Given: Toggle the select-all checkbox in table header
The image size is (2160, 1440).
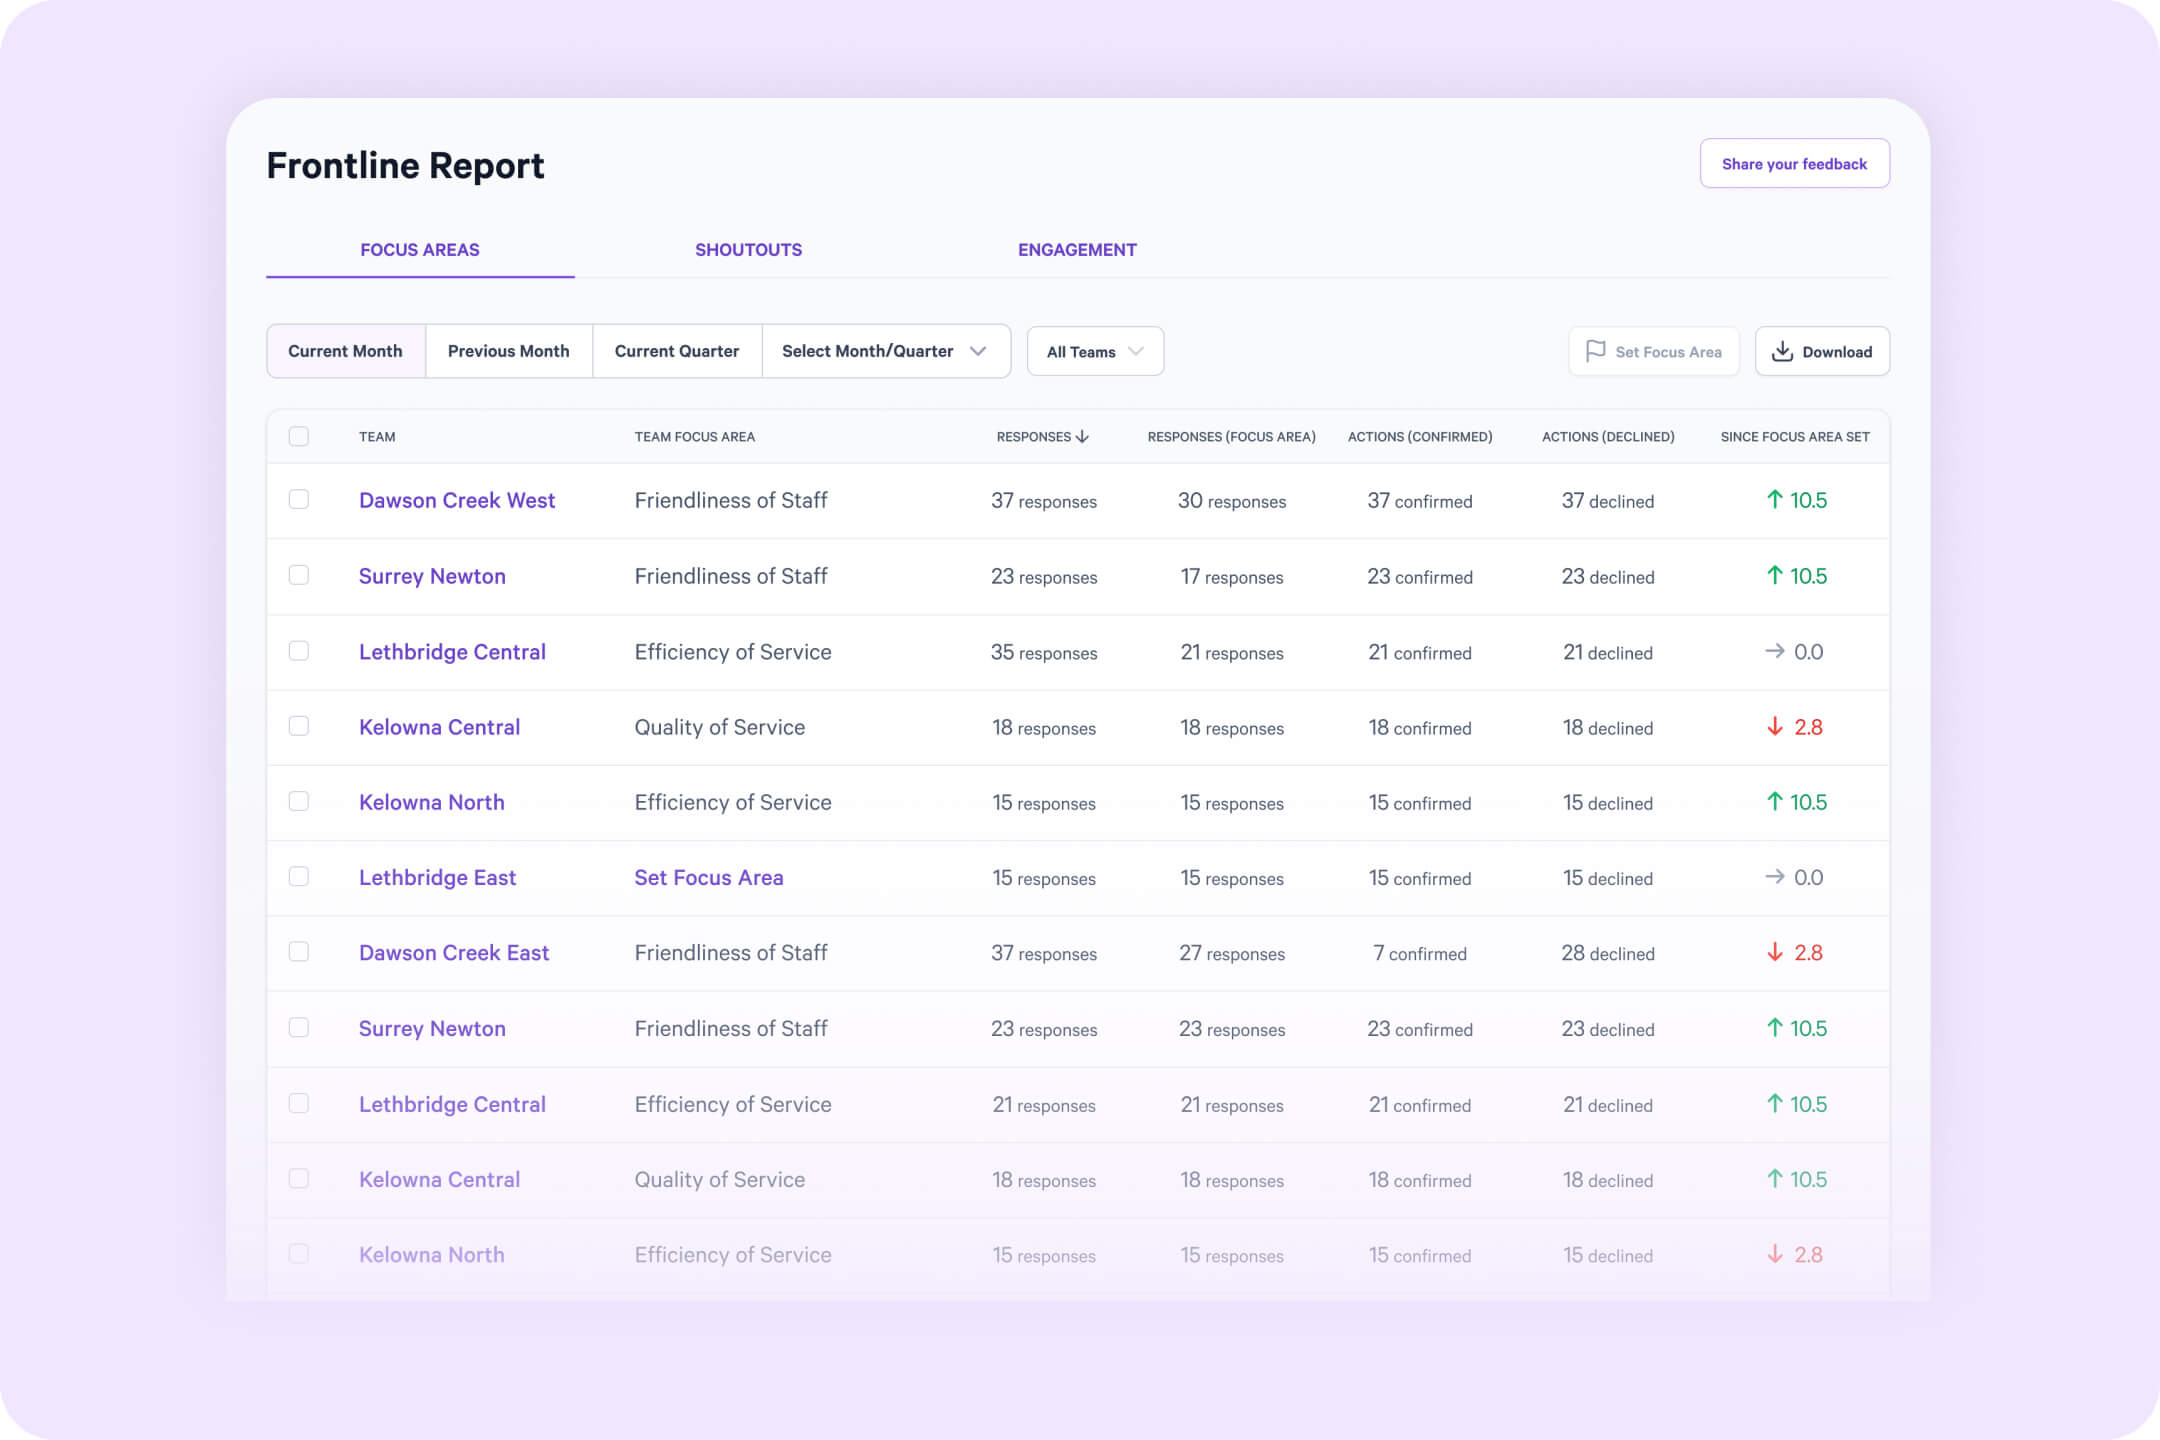Looking at the screenshot, I should [x=299, y=436].
